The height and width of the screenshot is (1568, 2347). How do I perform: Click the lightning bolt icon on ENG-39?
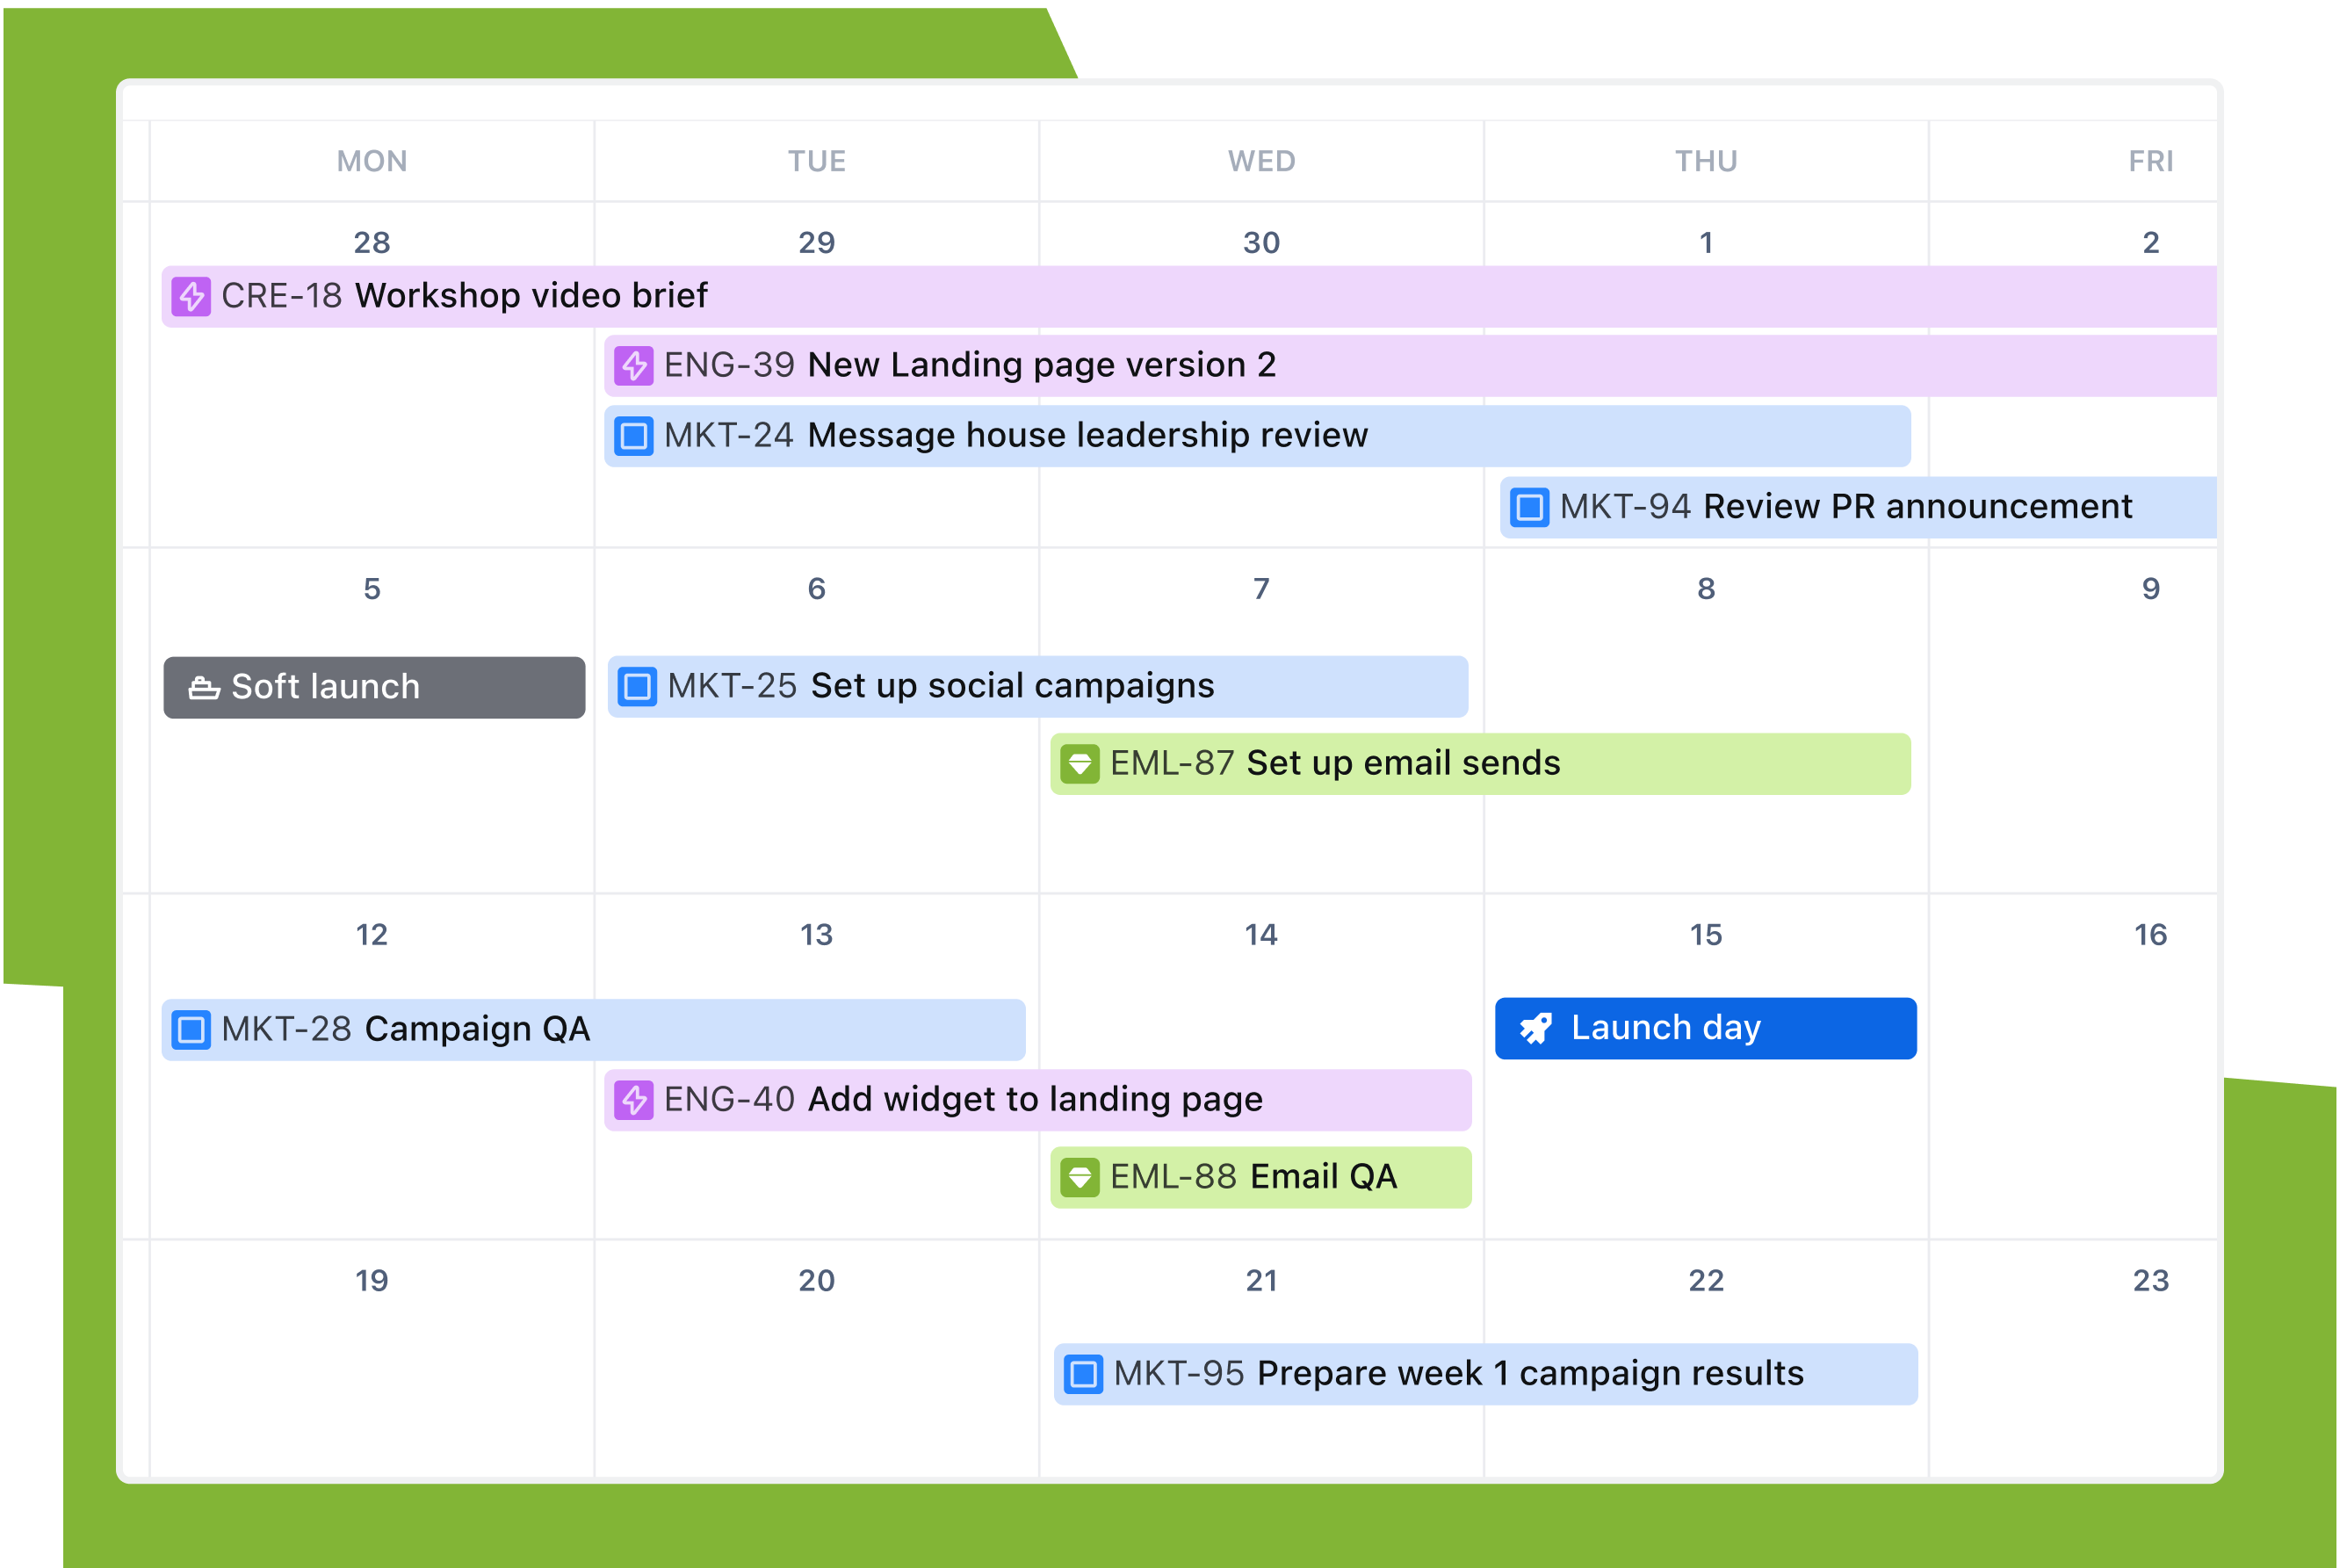(633, 364)
